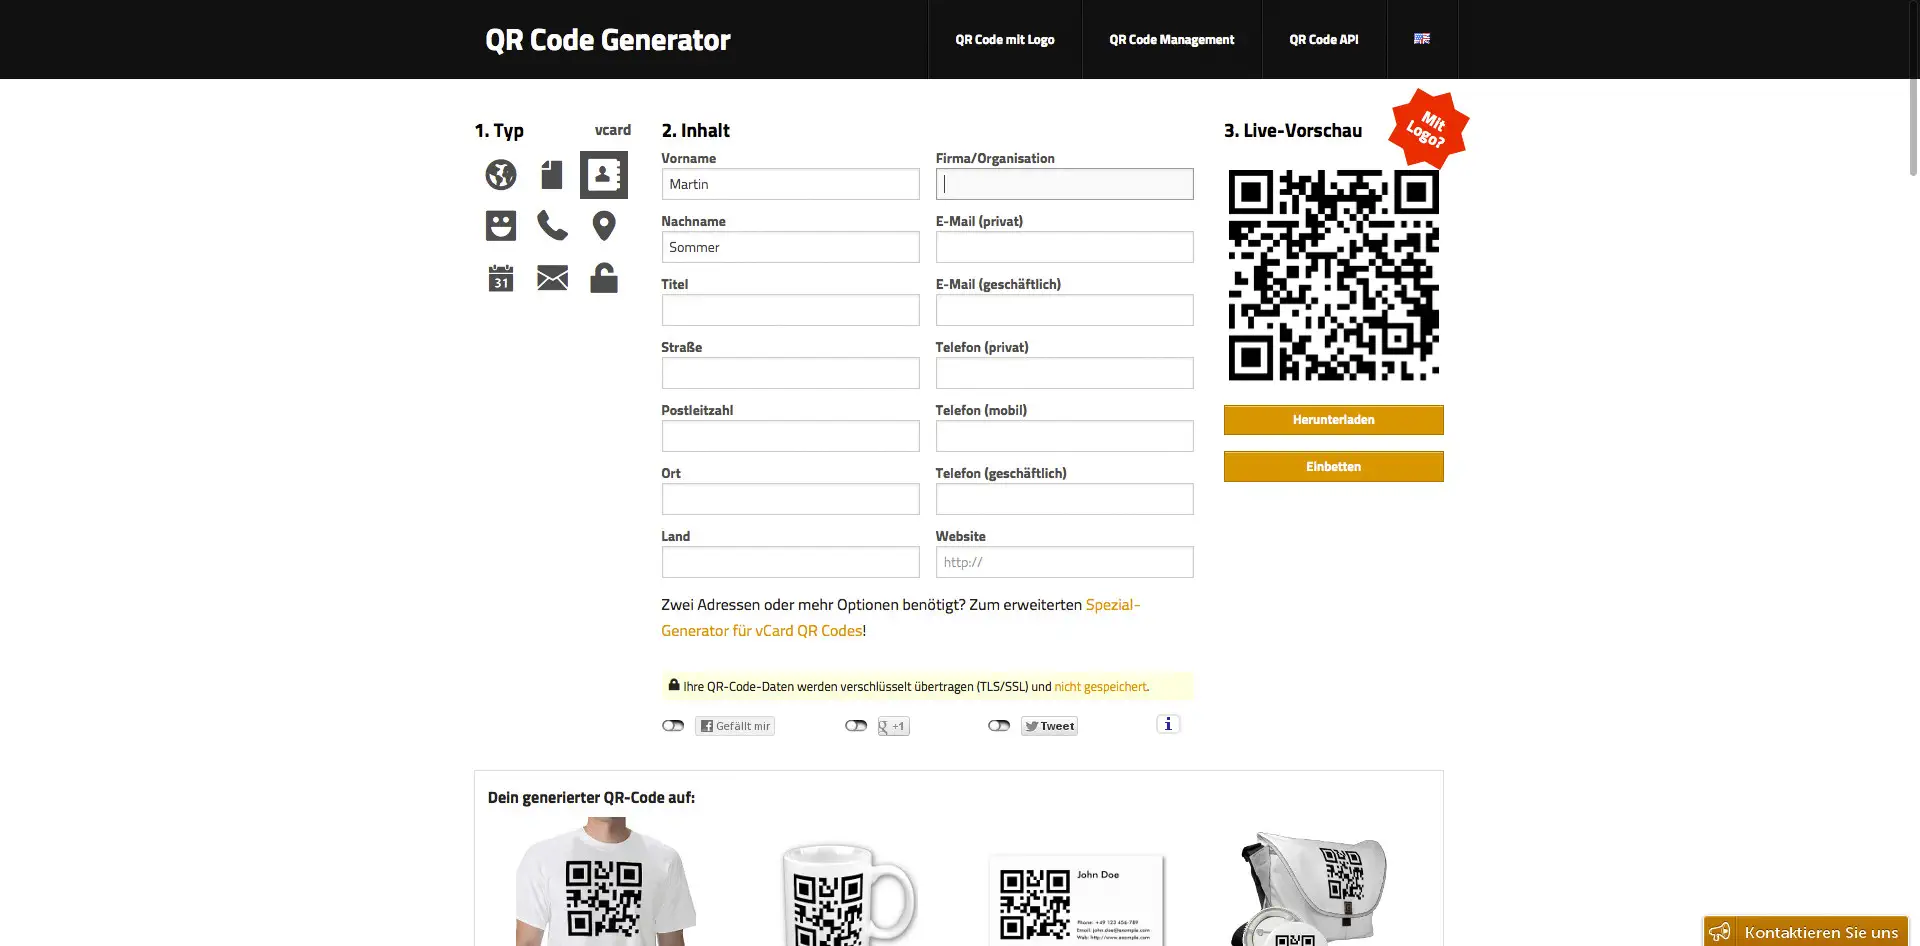1920x946 pixels.
Task: Switch on the Tweet share toggle
Action: coord(999,726)
